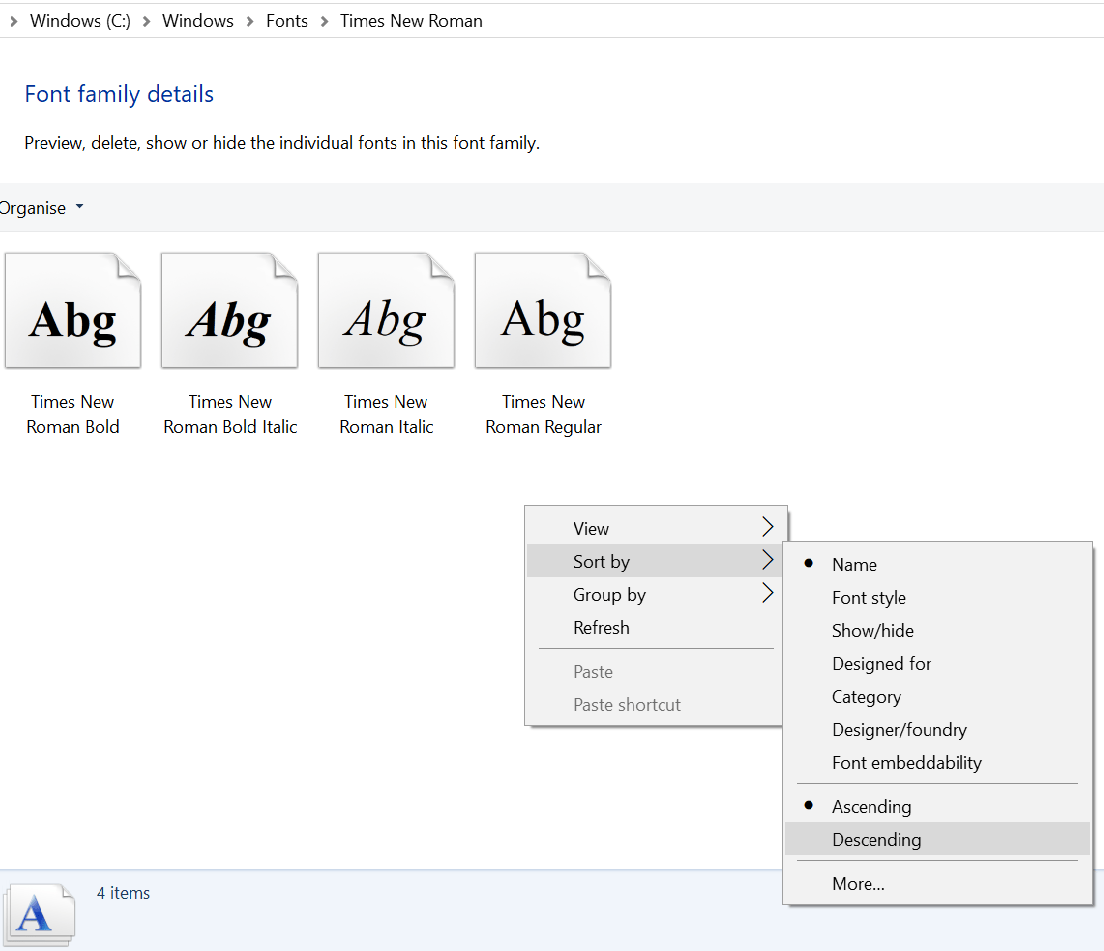1104x951 pixels.
Task: Open the Organise dropdown
Action: 40,208
